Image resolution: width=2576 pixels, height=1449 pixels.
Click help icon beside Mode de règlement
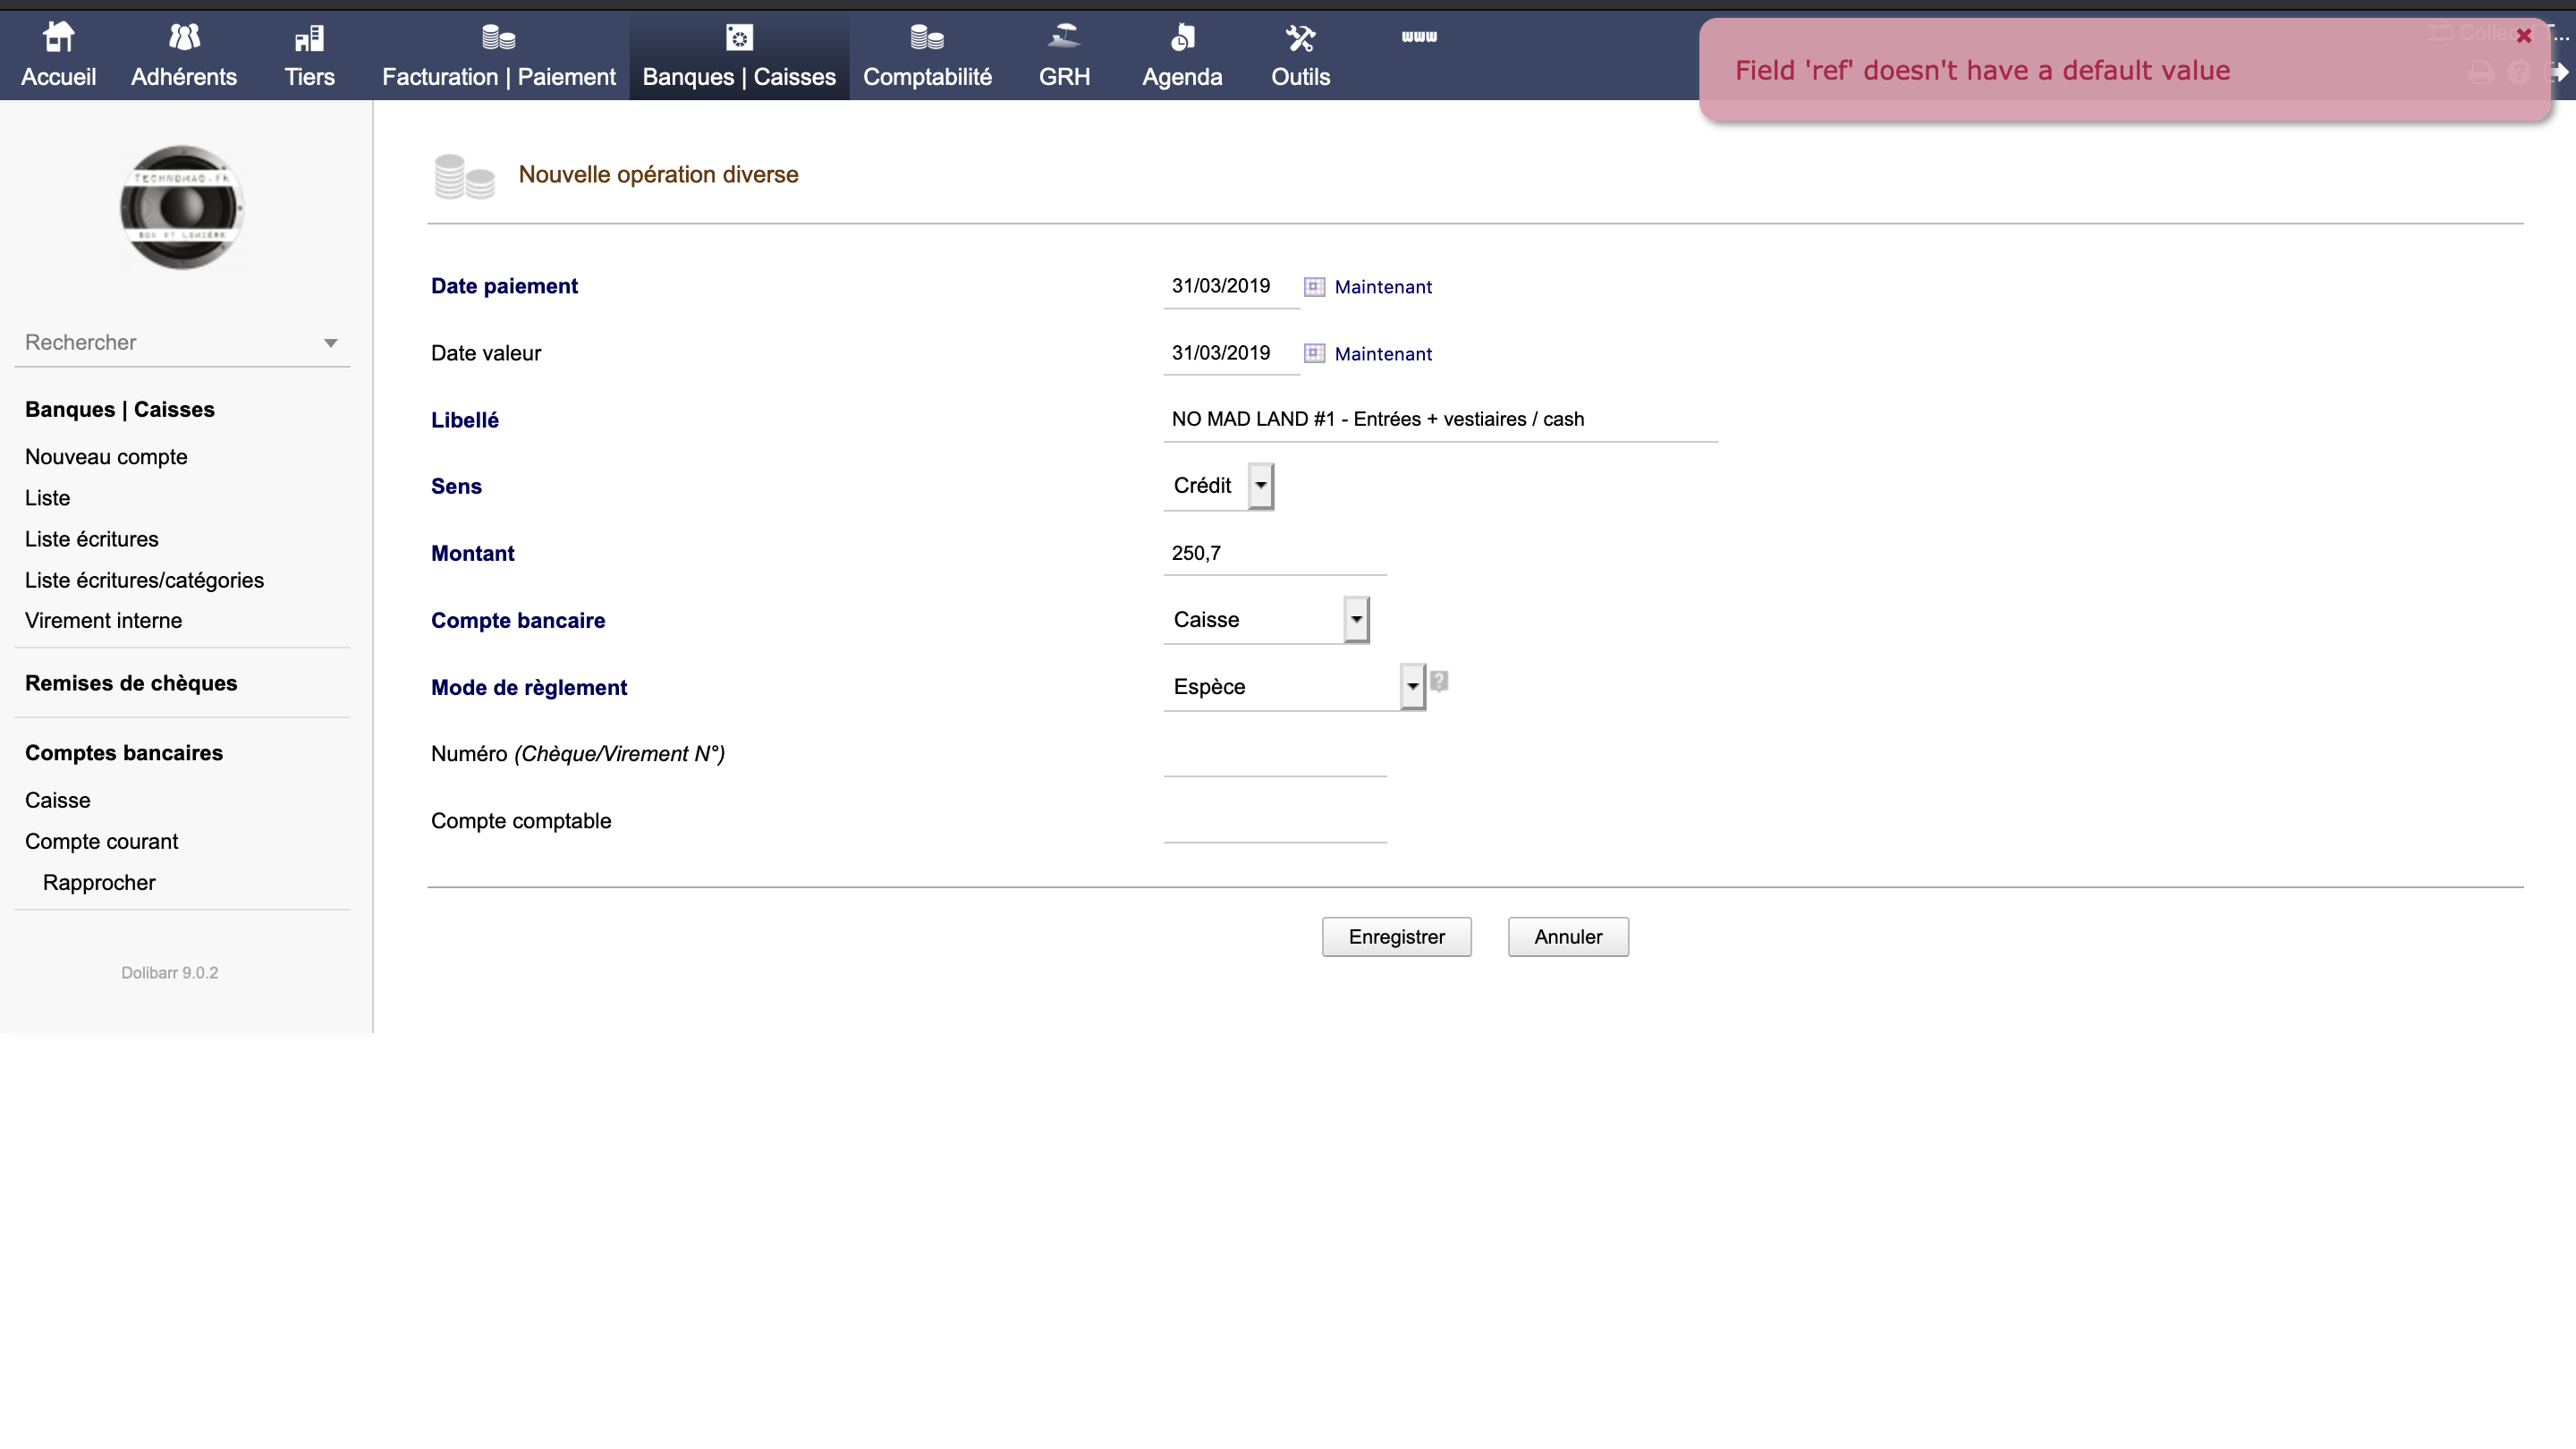1439,682
